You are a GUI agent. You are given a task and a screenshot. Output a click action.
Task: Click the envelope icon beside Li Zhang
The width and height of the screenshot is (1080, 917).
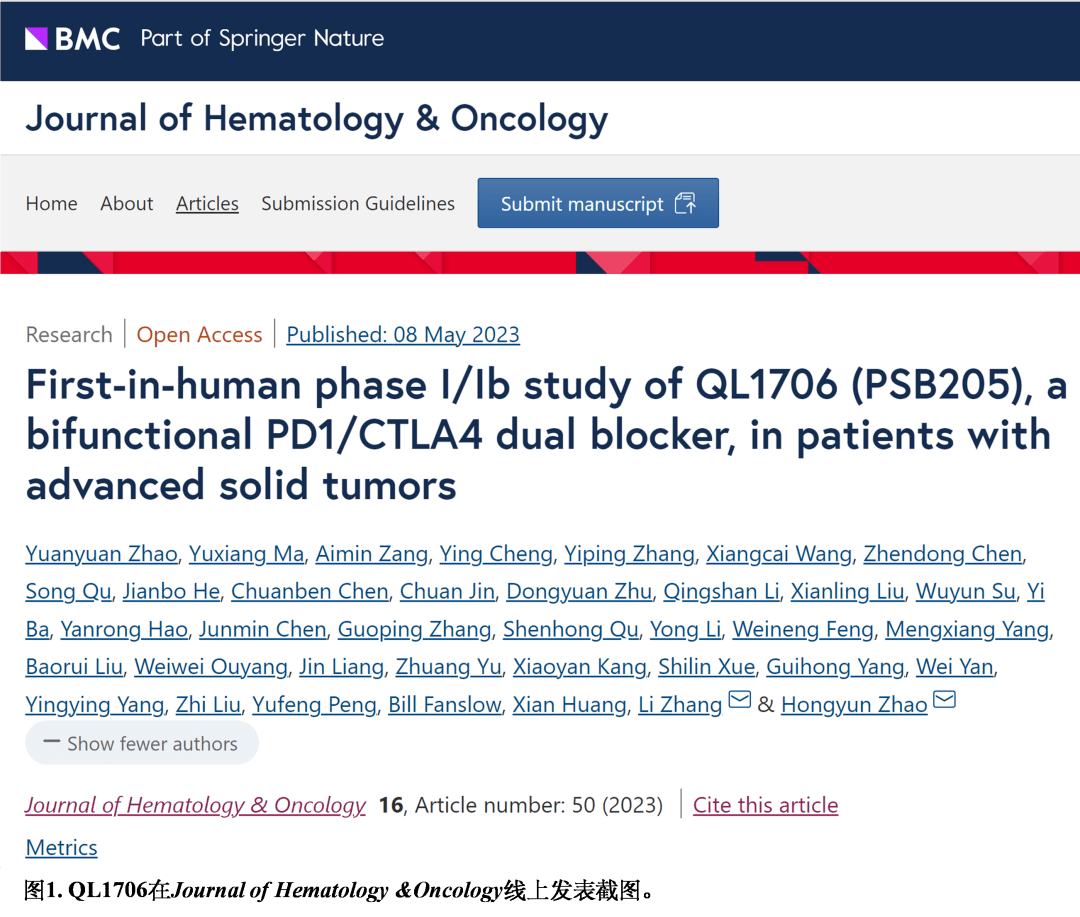coord(740,700)
